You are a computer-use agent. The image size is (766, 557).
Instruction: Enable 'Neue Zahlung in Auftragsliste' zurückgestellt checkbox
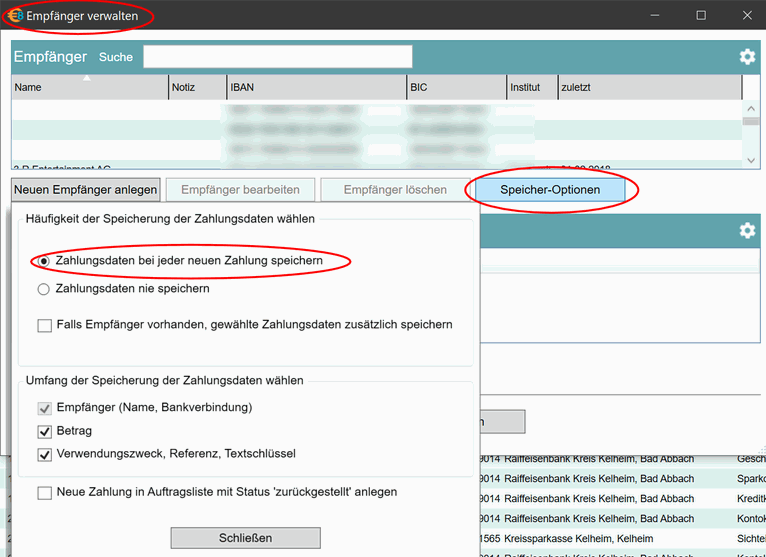click(x=44, y=492)
